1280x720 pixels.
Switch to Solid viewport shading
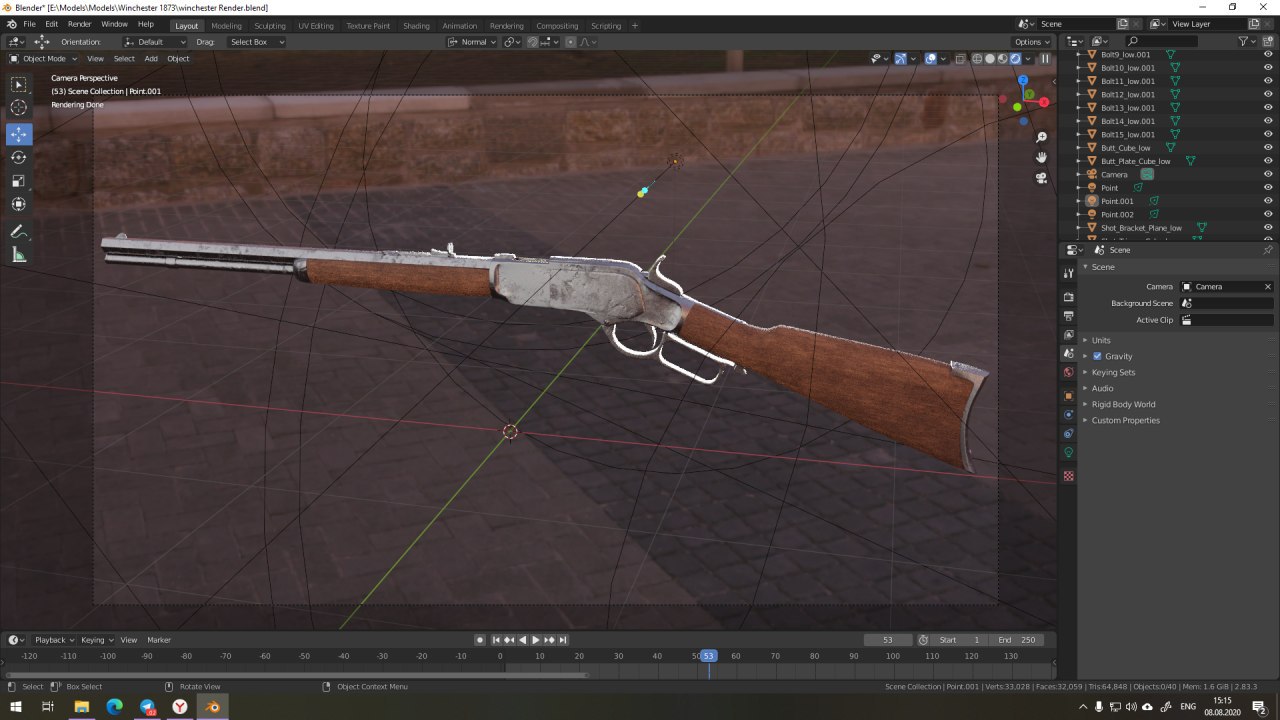pyautogui.click(x=990, y=58)
